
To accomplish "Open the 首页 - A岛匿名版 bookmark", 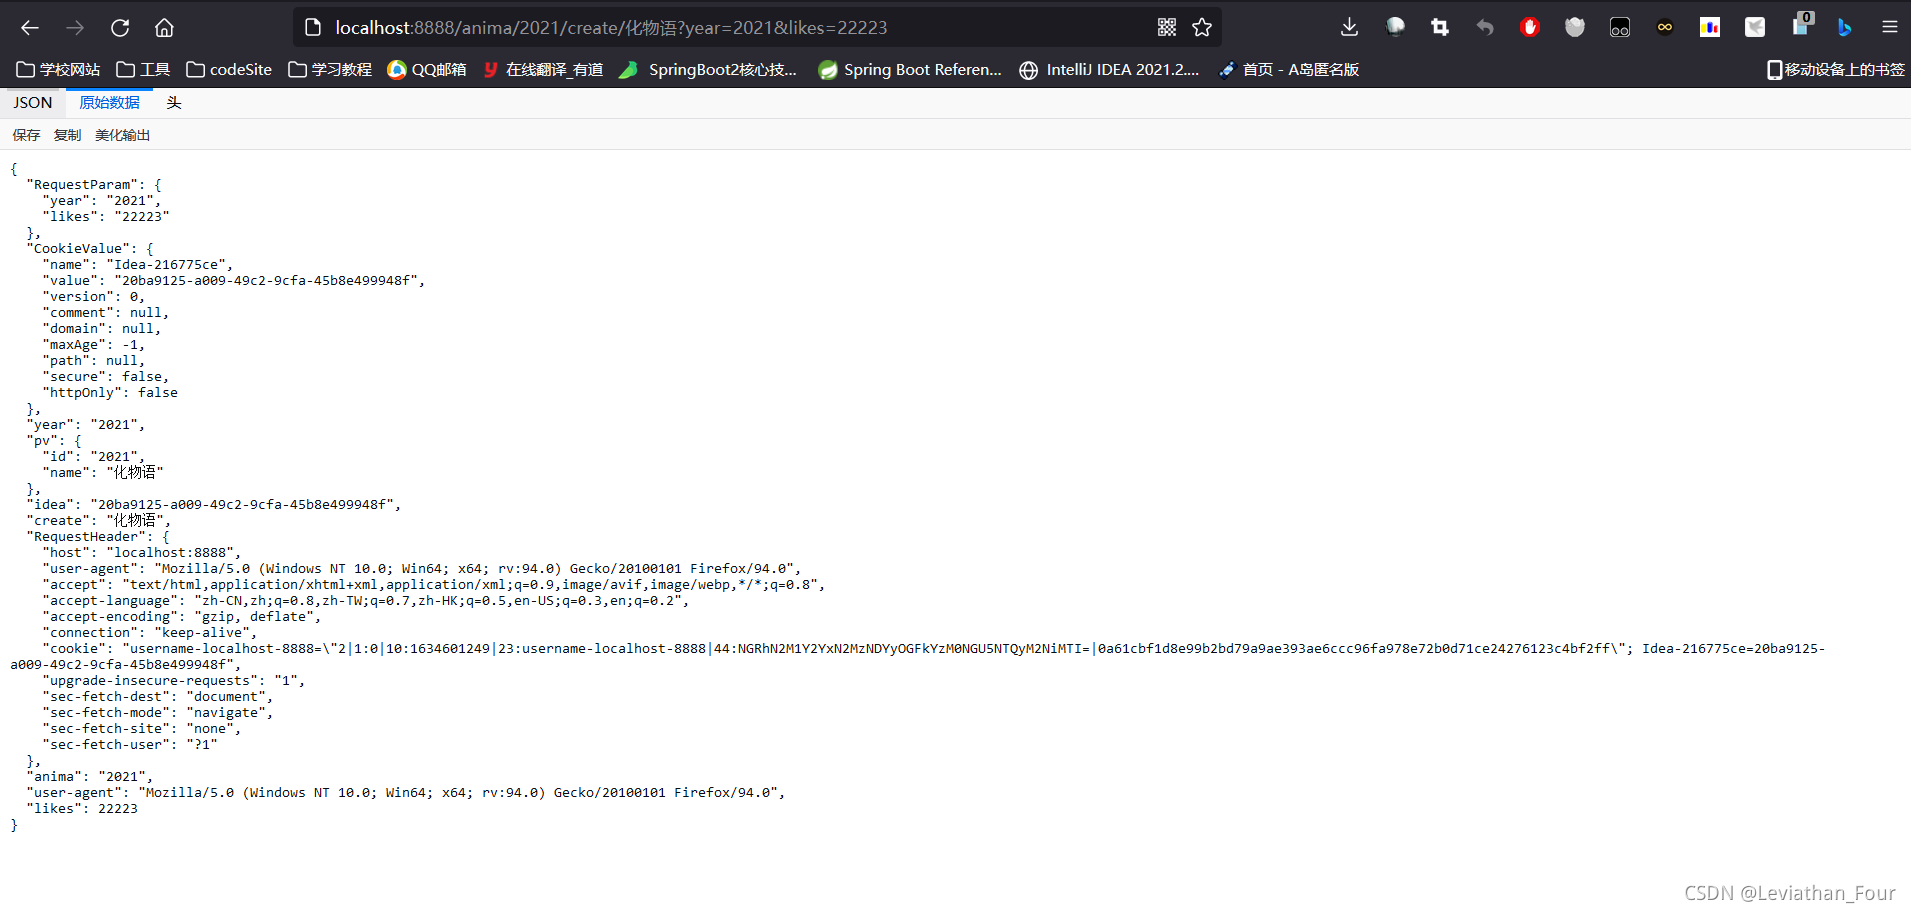I will pos(1289,70).
